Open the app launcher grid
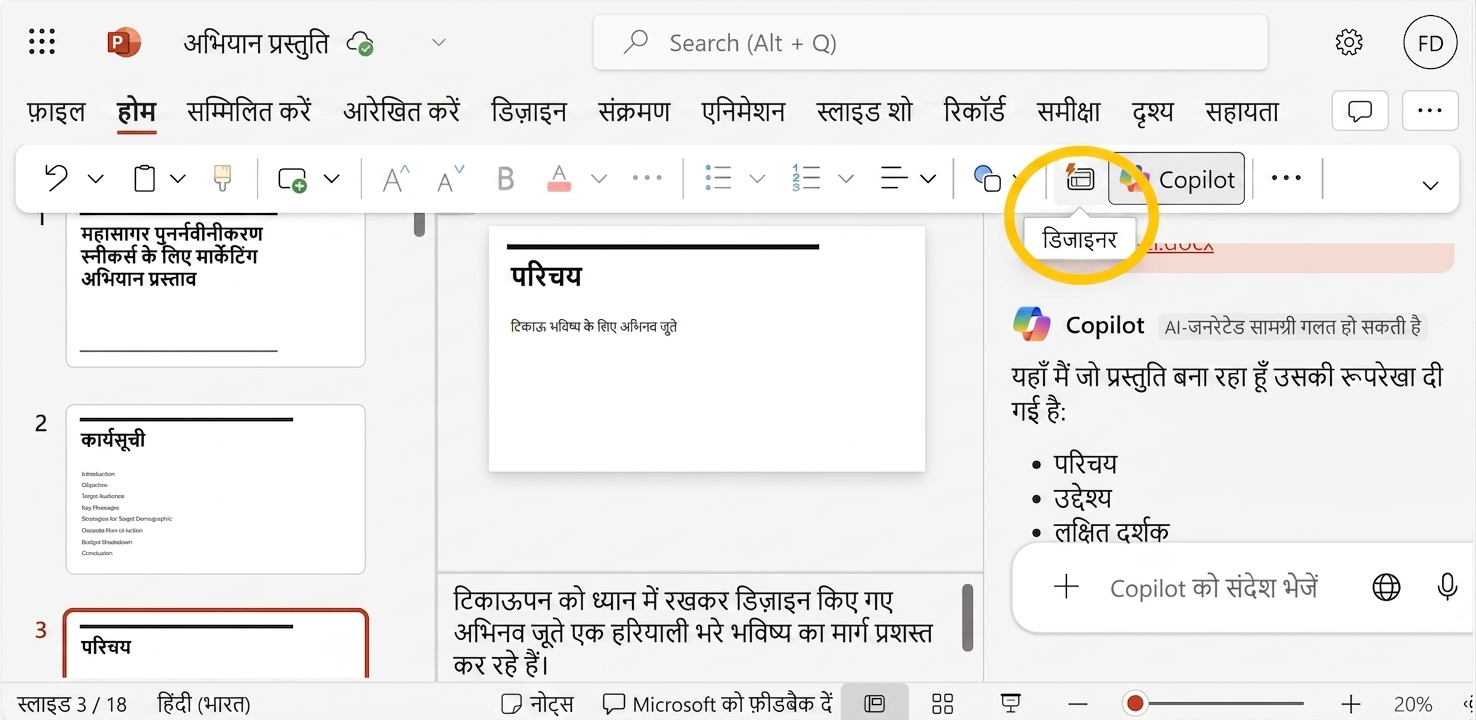Viewport: 1476px width, 720px height. pos(42,42)
